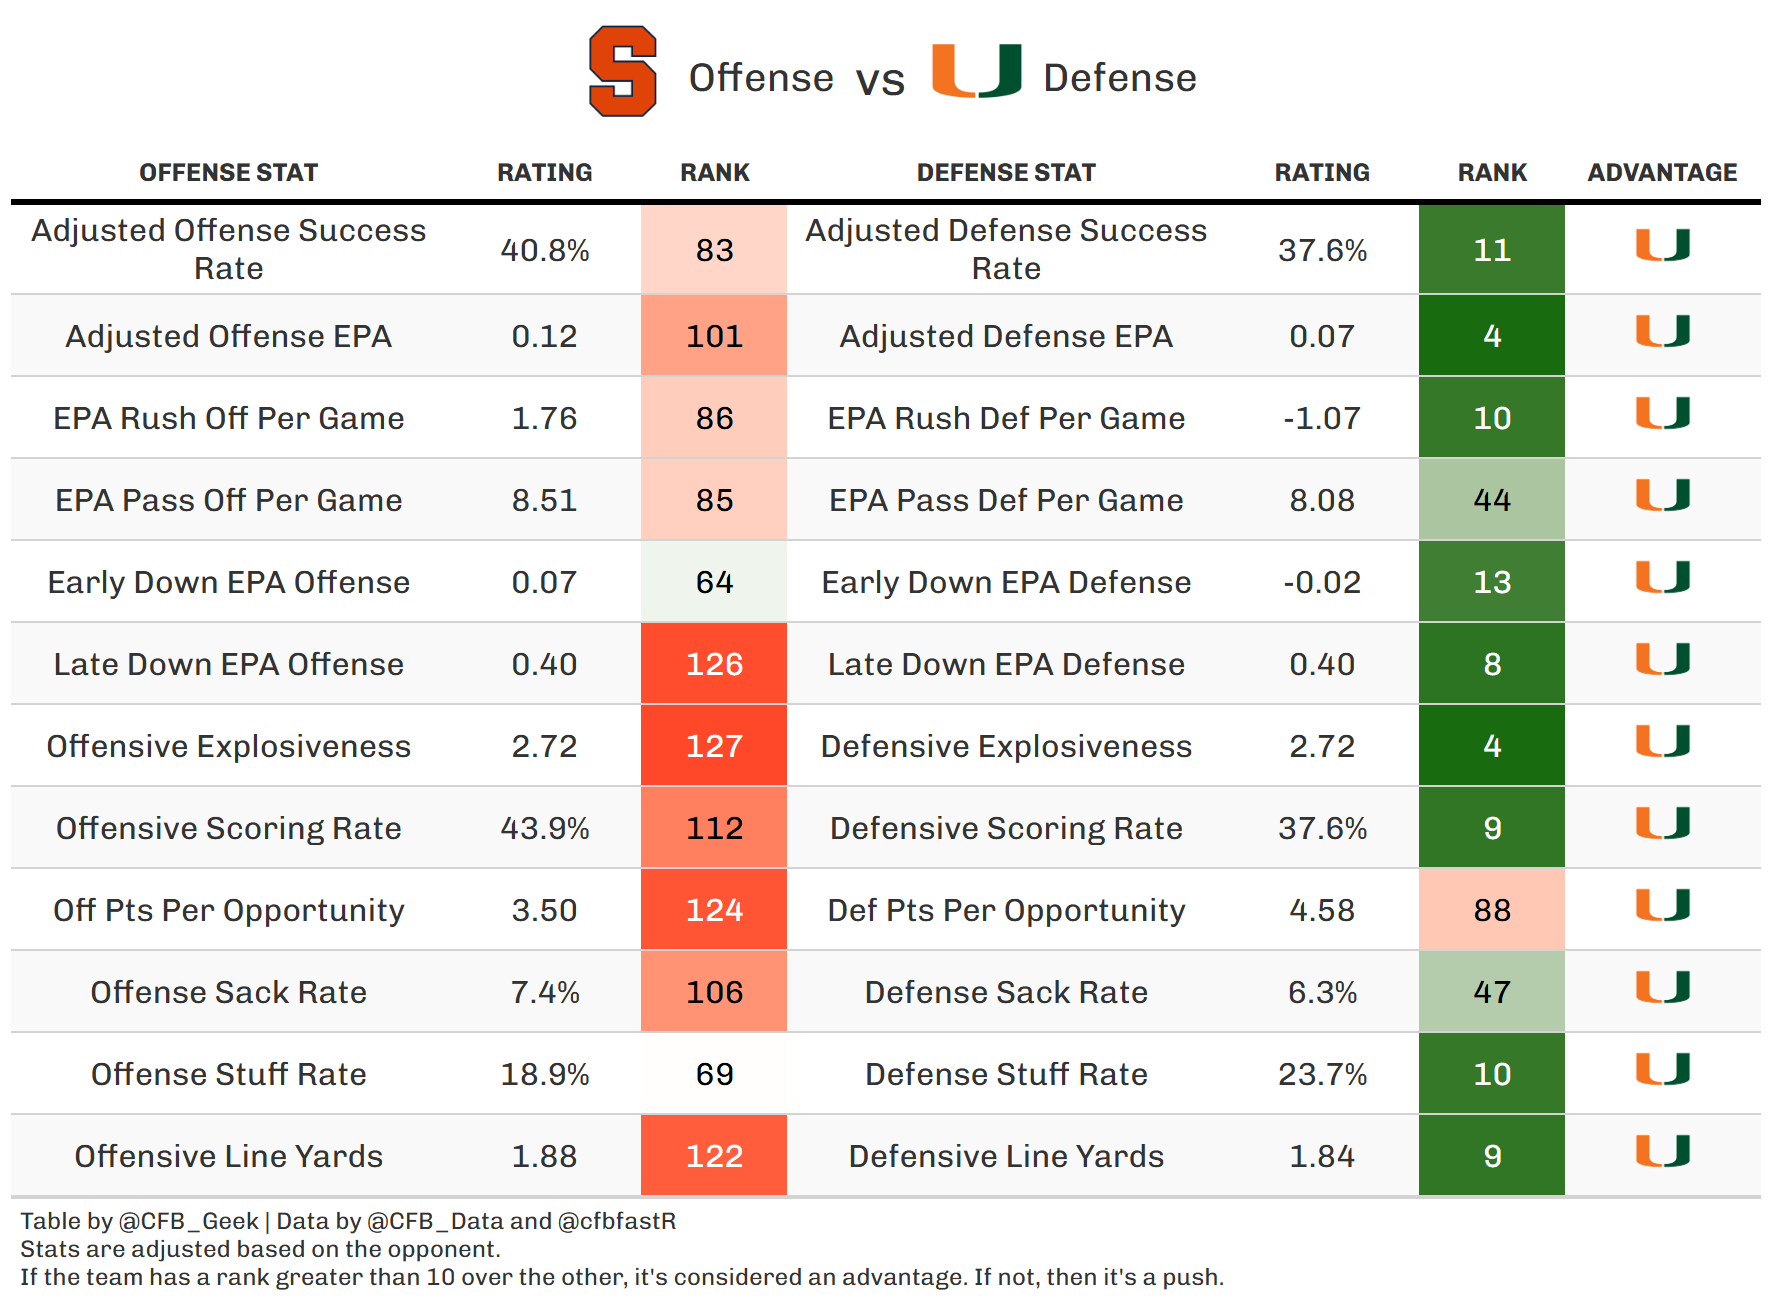
Task: Click the Miami U logo in title
Action: click(x=976, y=71)
